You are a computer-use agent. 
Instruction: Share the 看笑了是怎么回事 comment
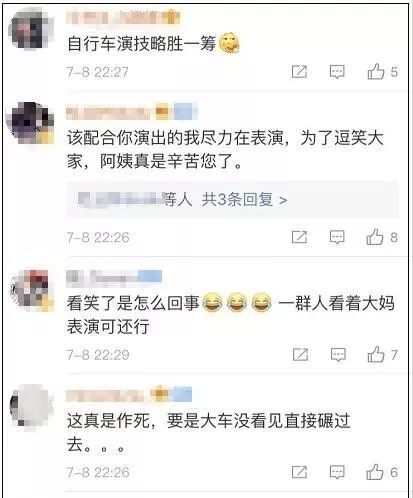click(300, 355)
